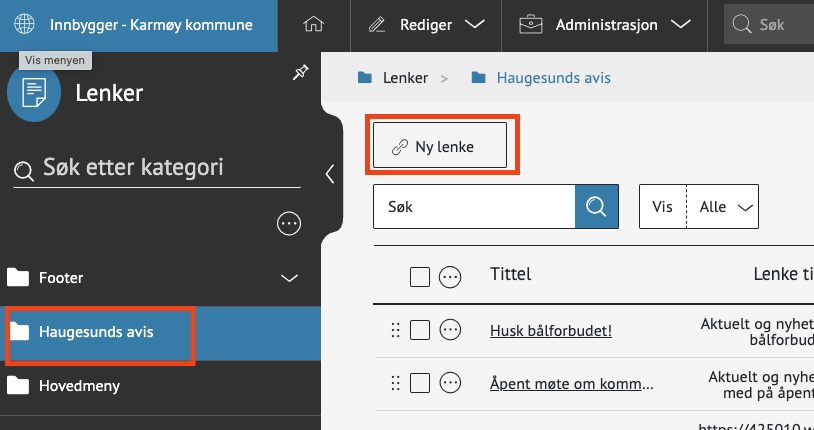The height and width of the screenshot is (430, 814).
Task: Collapse the sidebar with the arrow
Action: click(330, 173)
